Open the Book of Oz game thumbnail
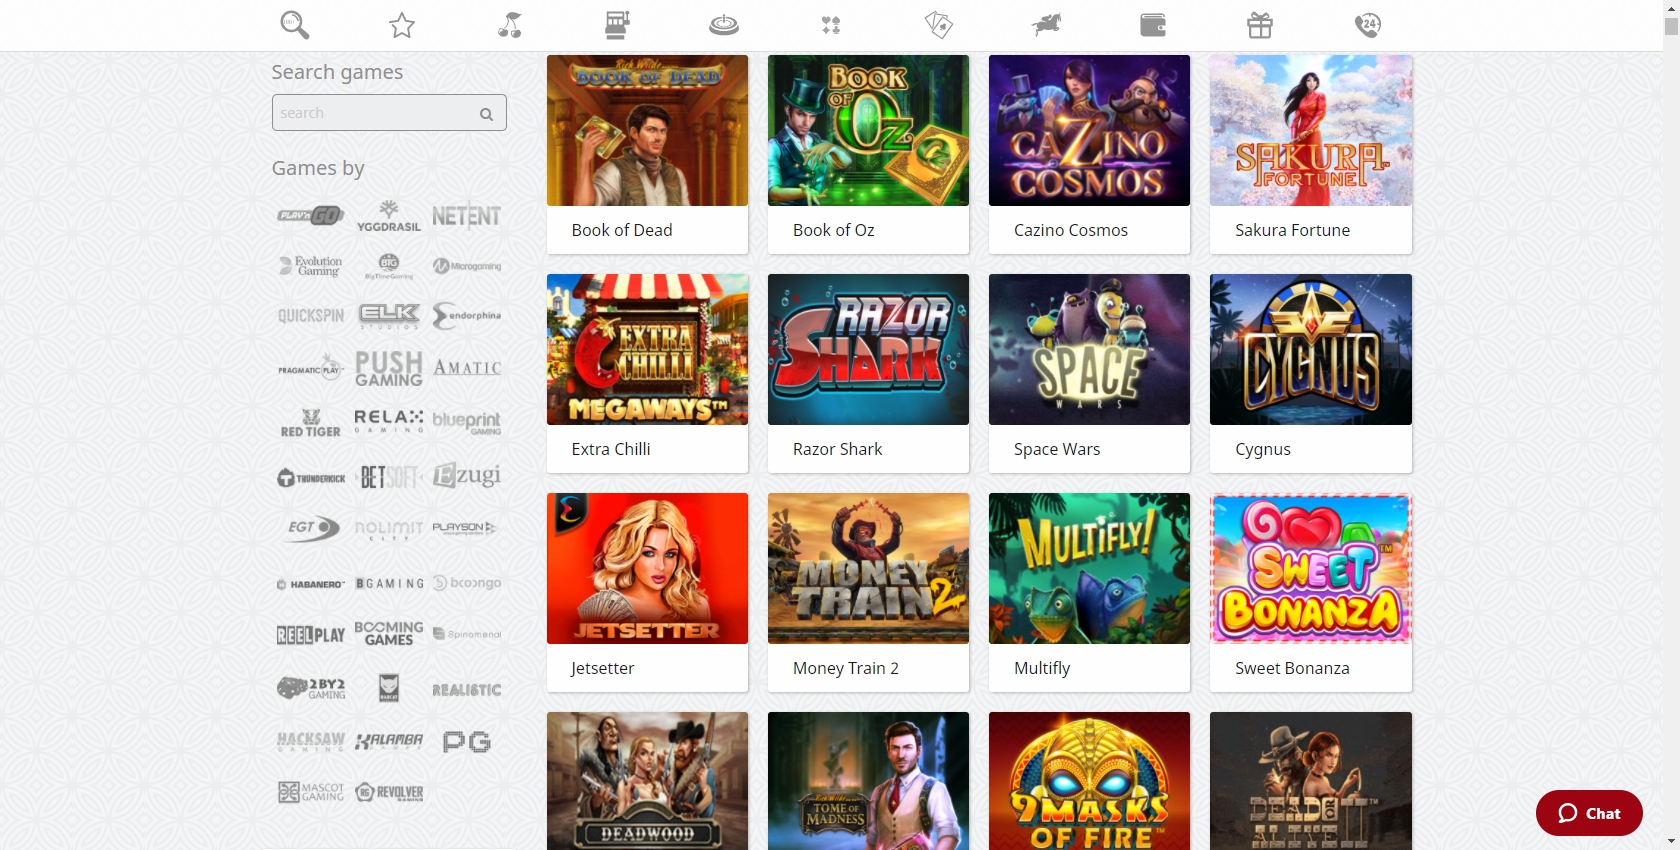 [868, 130]
